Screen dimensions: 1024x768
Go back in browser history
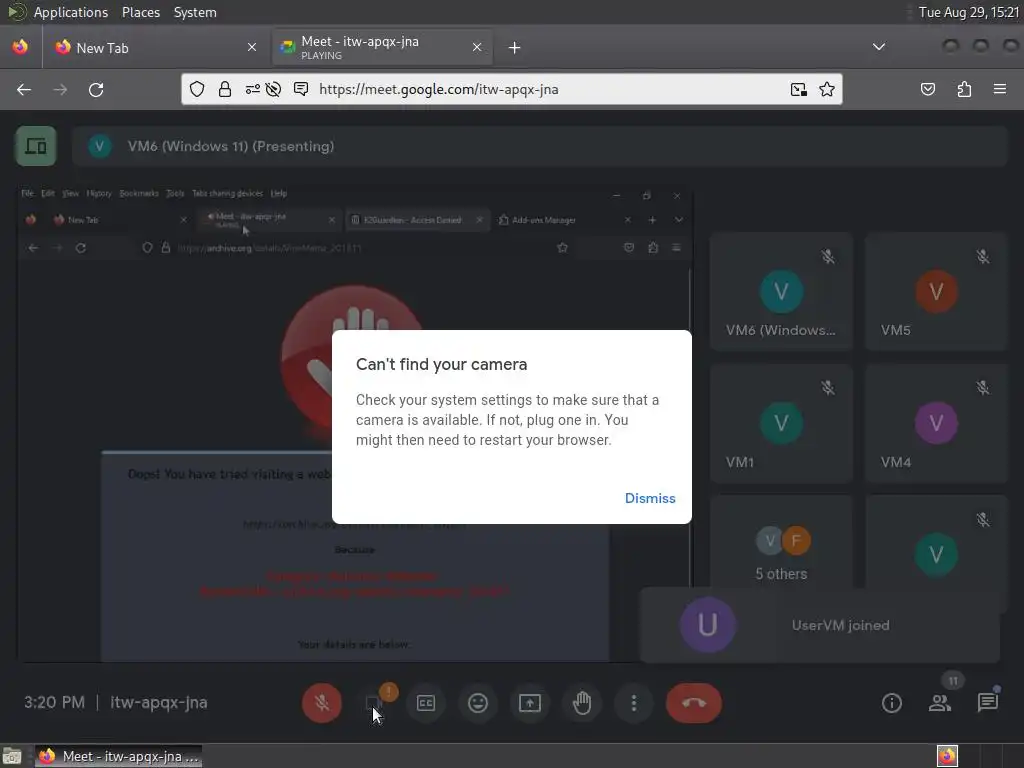coord(24,89)
